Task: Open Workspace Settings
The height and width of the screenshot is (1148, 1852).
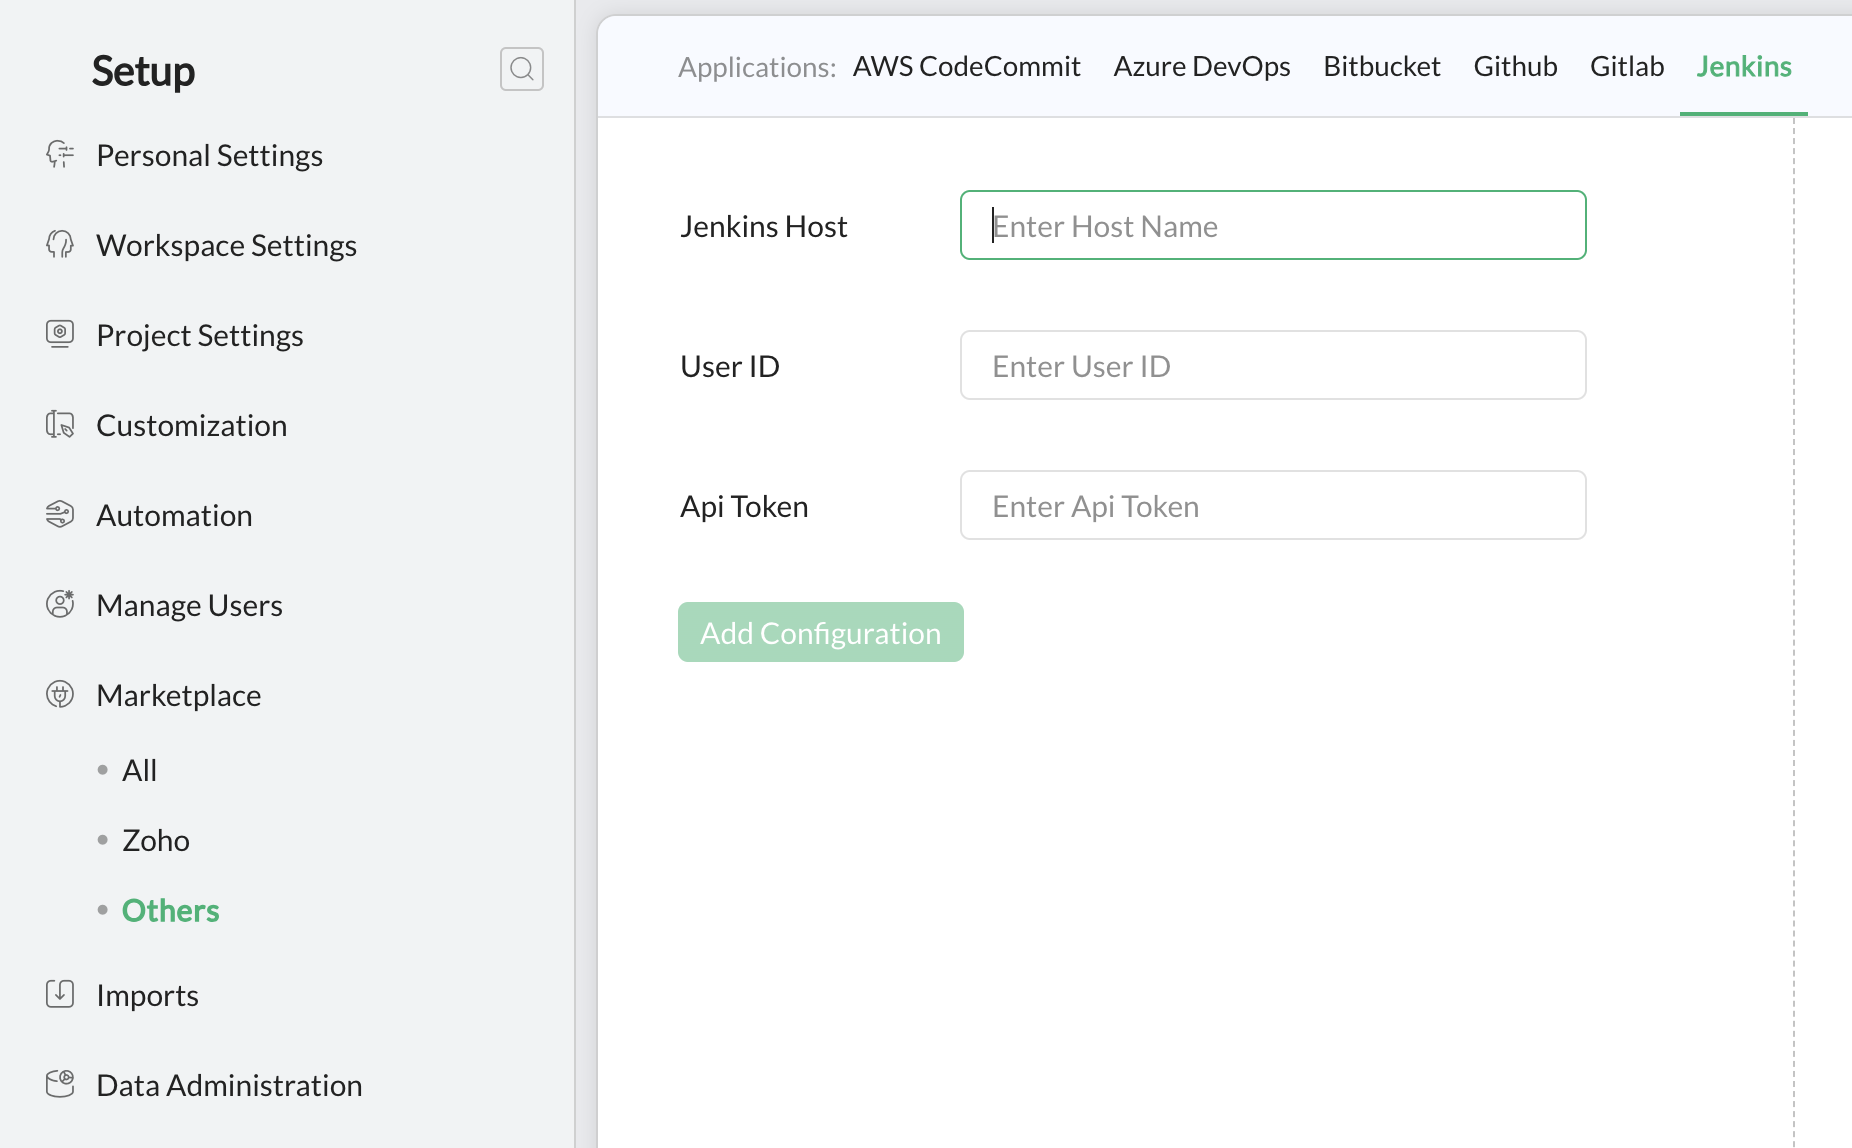Action: (226, 245)
